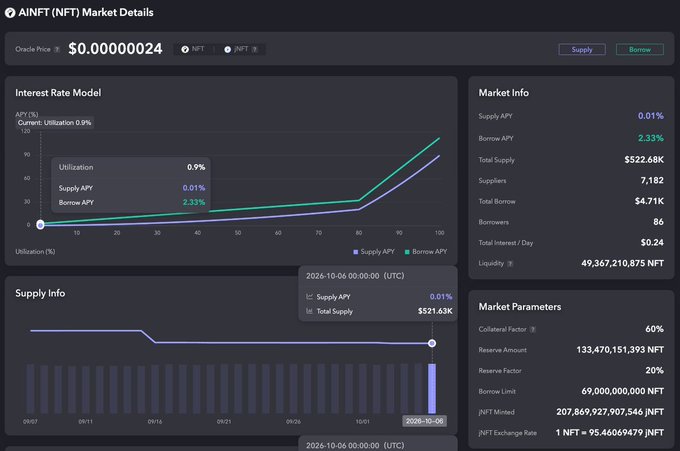Open the Borrow dialog button
This screenshot has height=451, width=680.
click(640, 49)
